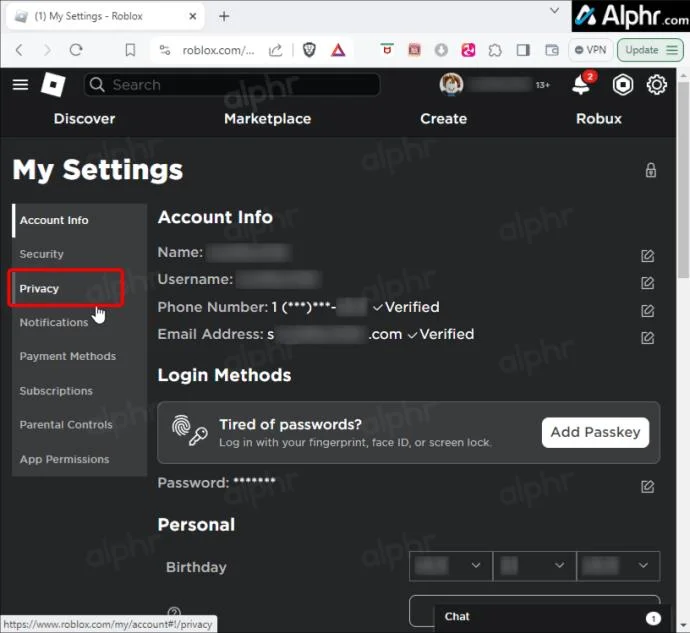Click the VPN button

591,50
